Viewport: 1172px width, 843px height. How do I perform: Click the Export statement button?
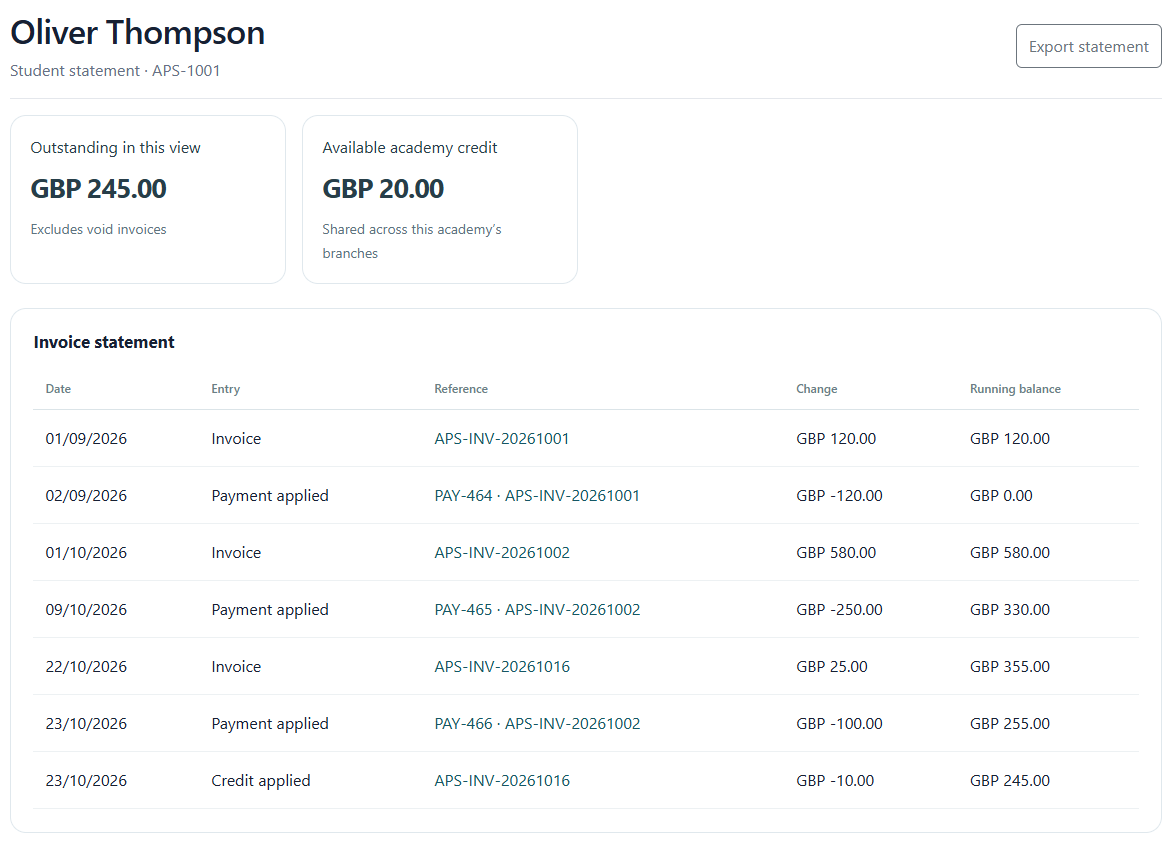[1088, 46]
